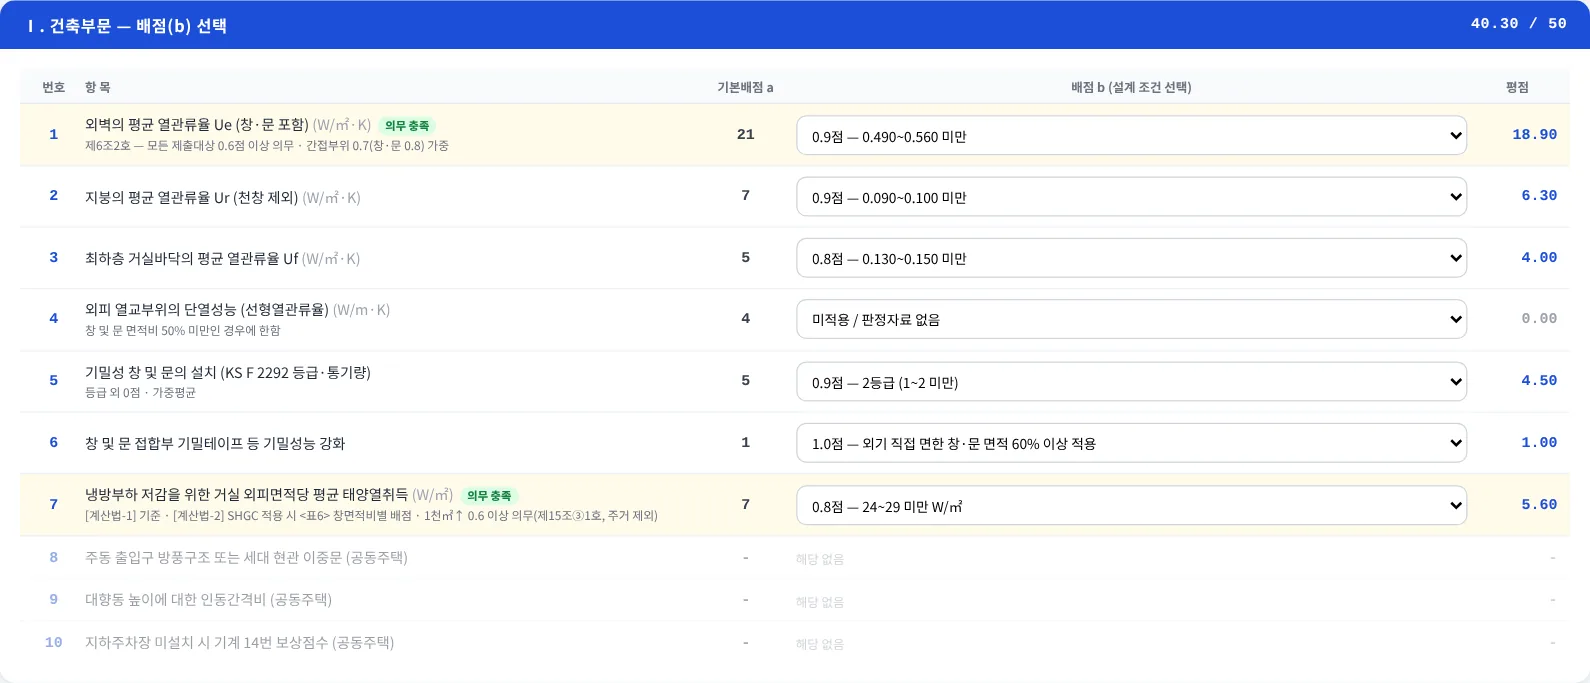The image size is (1590, 683).
Task: Click the item name 최하층 거실바닥의 평균 열관류율 Uf
Action: click(192, 258)
